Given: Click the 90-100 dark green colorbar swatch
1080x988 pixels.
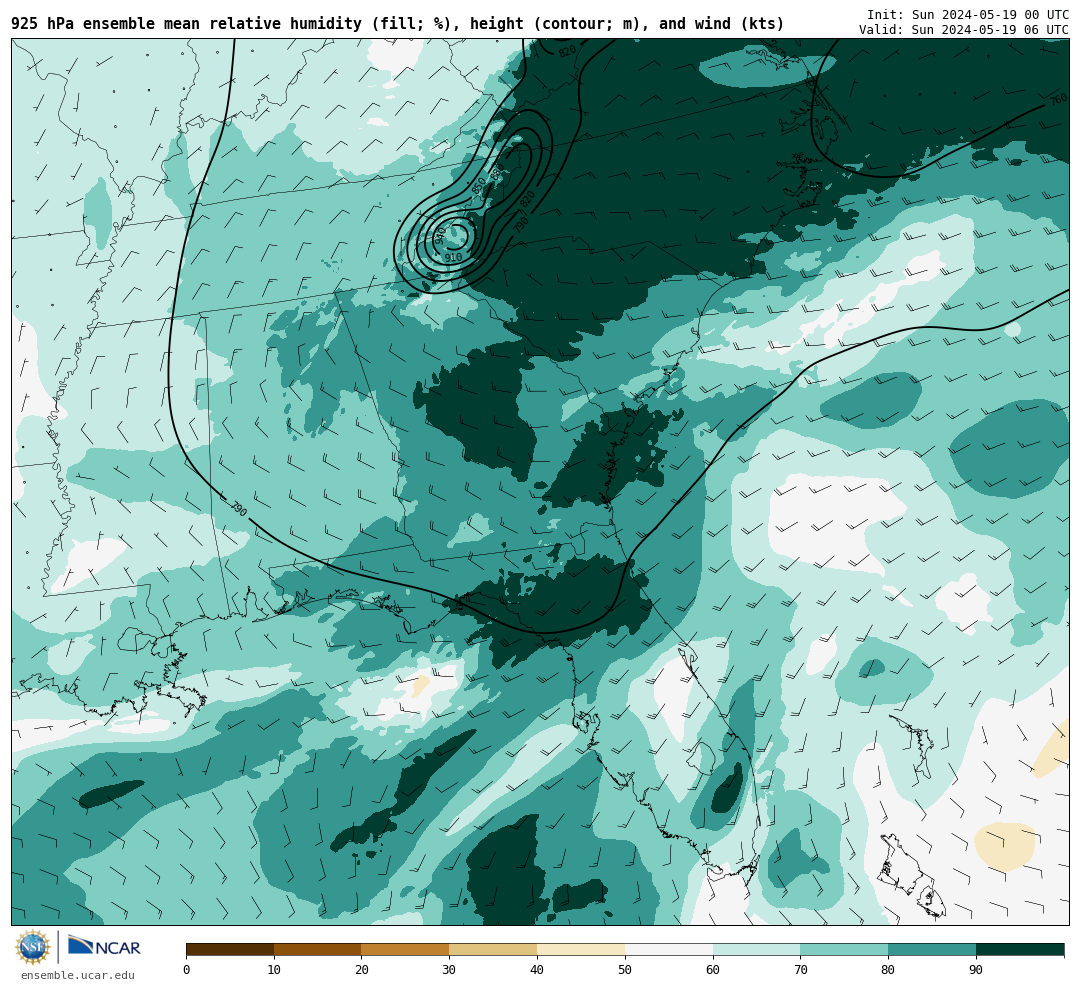Looking at the screenshot, I should [x=1020, y=949].
